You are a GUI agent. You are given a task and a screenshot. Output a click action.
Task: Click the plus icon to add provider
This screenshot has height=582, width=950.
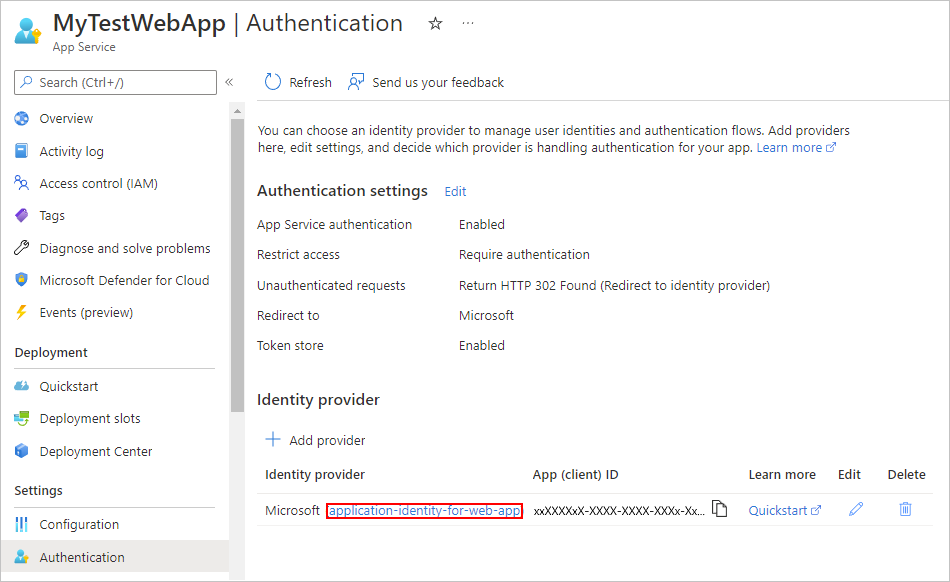(x=273, y=440)
